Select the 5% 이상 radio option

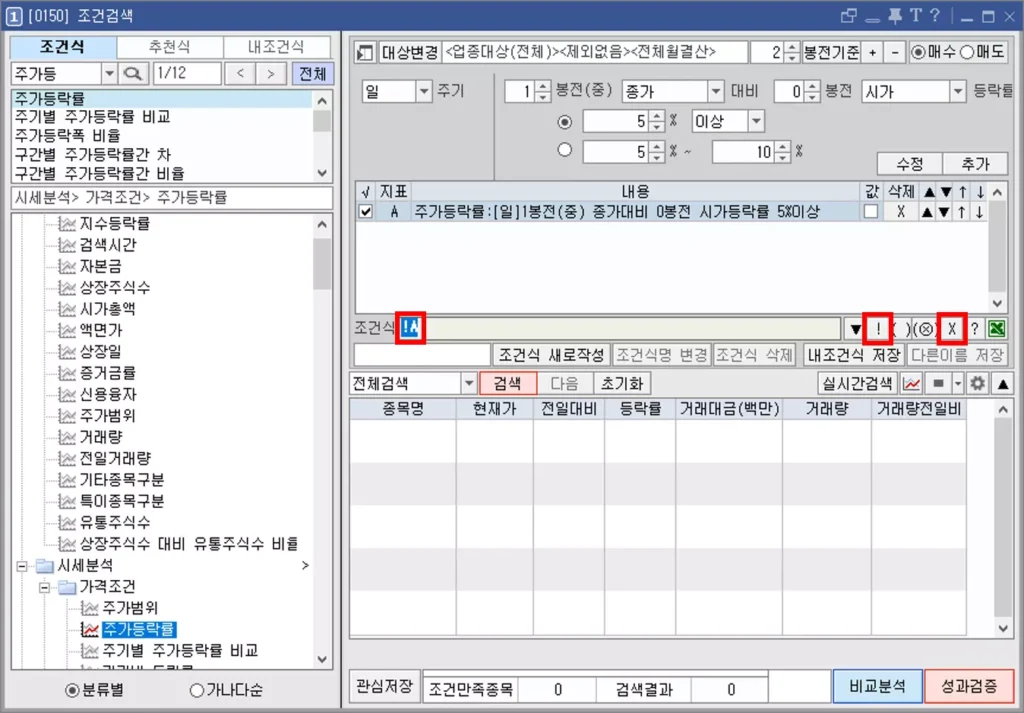pyautogui.click(x=565, y=121)
